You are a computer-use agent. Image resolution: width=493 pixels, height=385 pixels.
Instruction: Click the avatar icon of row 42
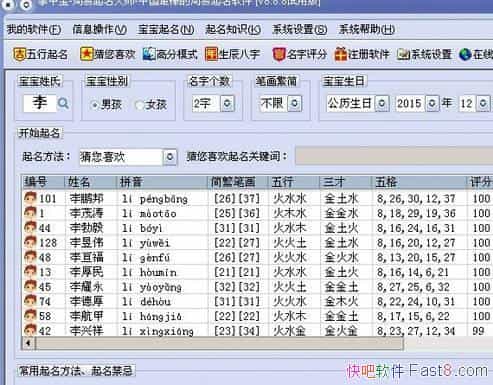pos(30,330)
